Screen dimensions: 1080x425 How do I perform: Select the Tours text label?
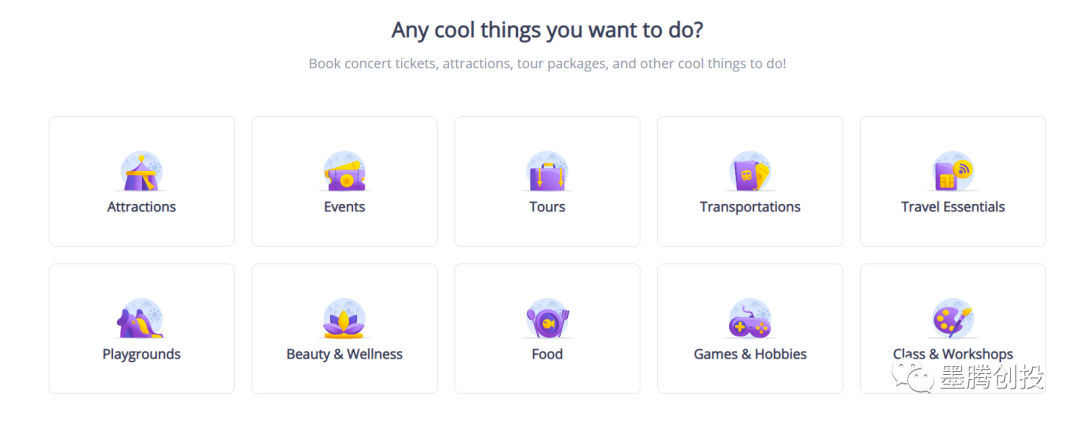point(547,207)
